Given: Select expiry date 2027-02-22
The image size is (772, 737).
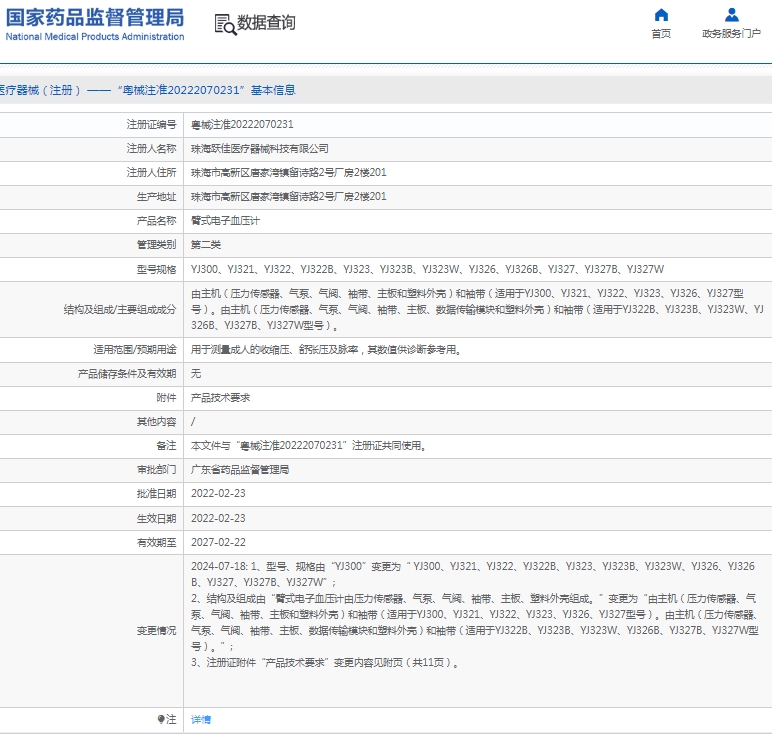Looking at the screenshot, I should [218, 543].
